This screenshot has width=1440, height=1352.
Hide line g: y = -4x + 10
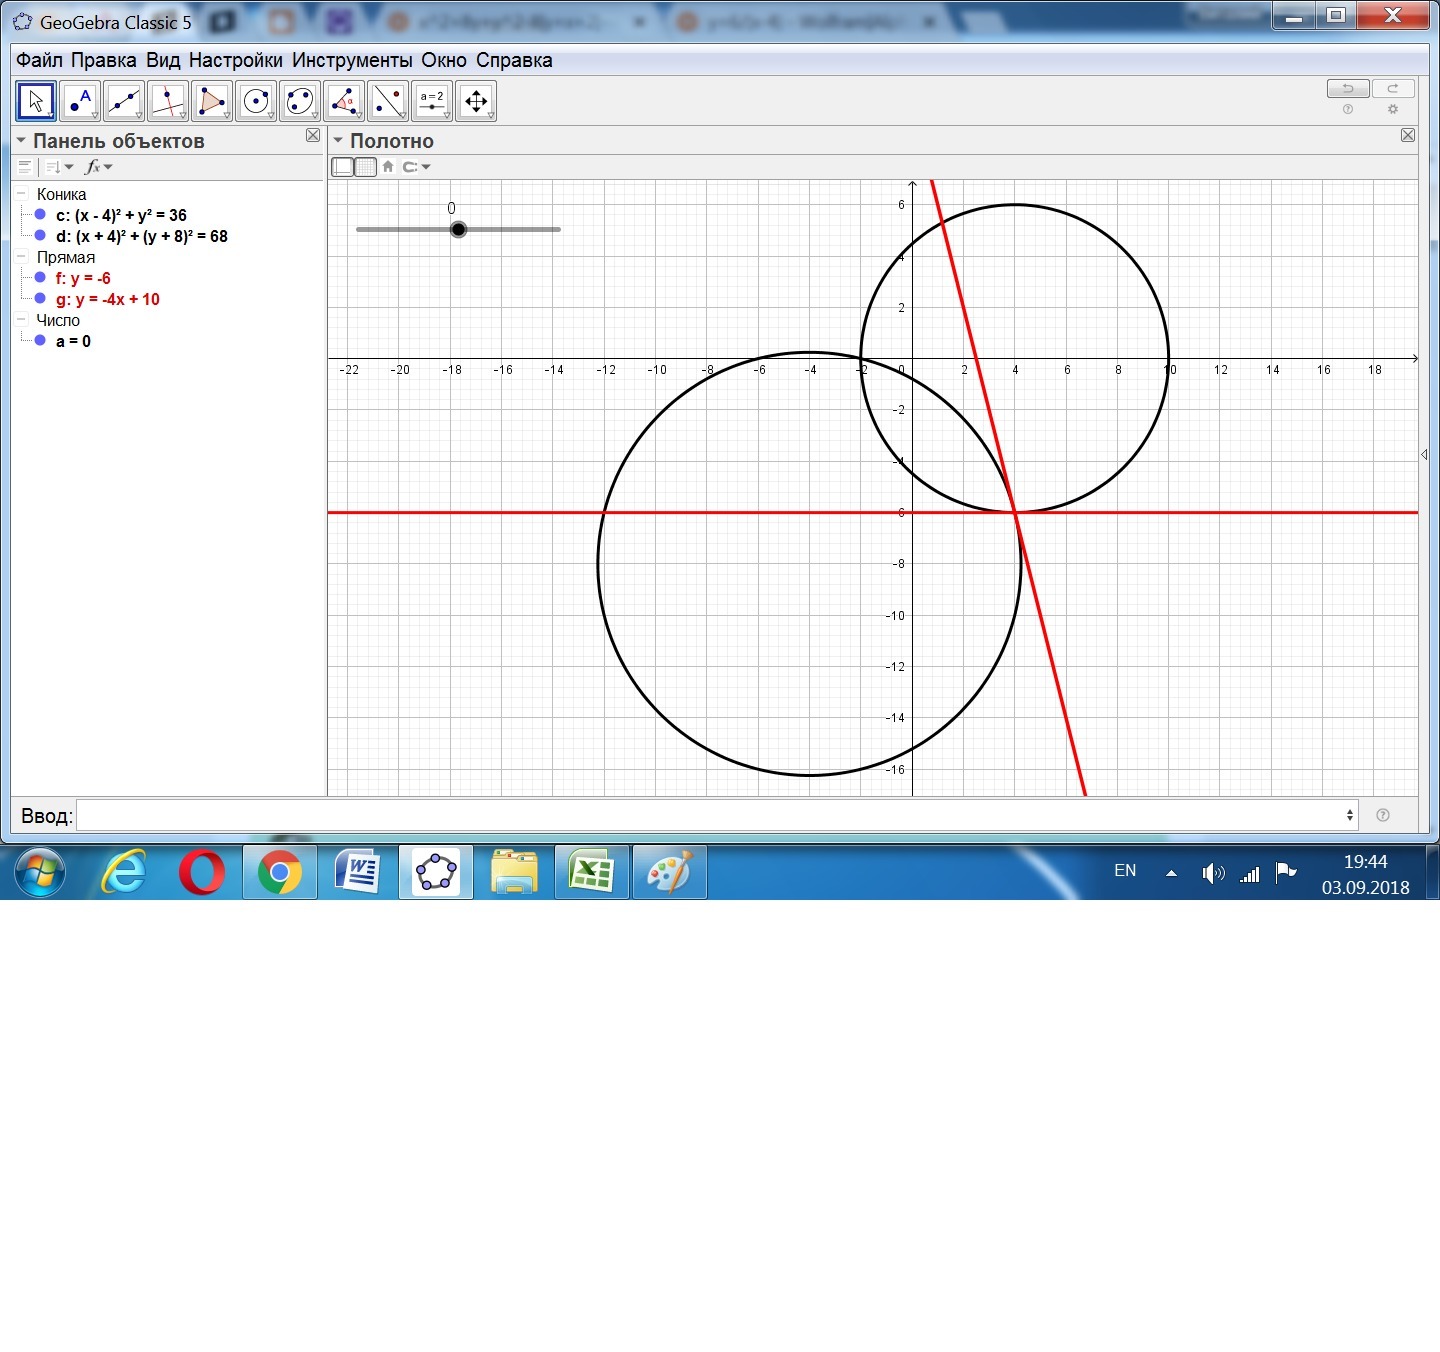pyautogui.click(x=40, y=299)
